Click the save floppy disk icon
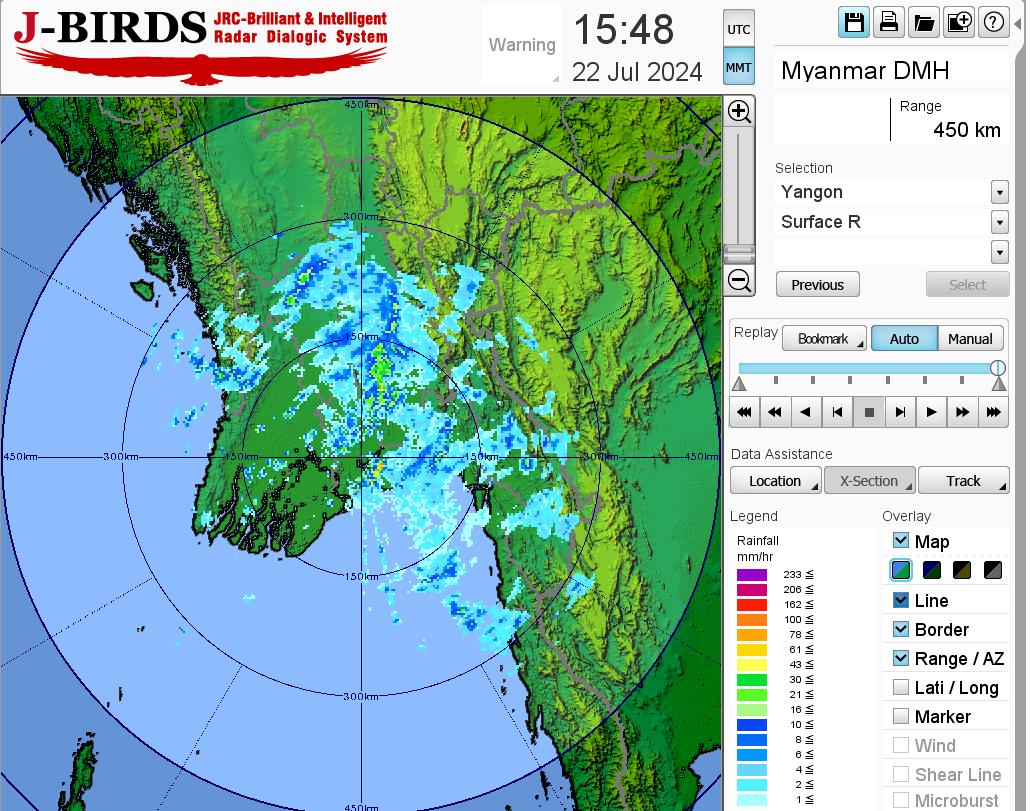 854,23
